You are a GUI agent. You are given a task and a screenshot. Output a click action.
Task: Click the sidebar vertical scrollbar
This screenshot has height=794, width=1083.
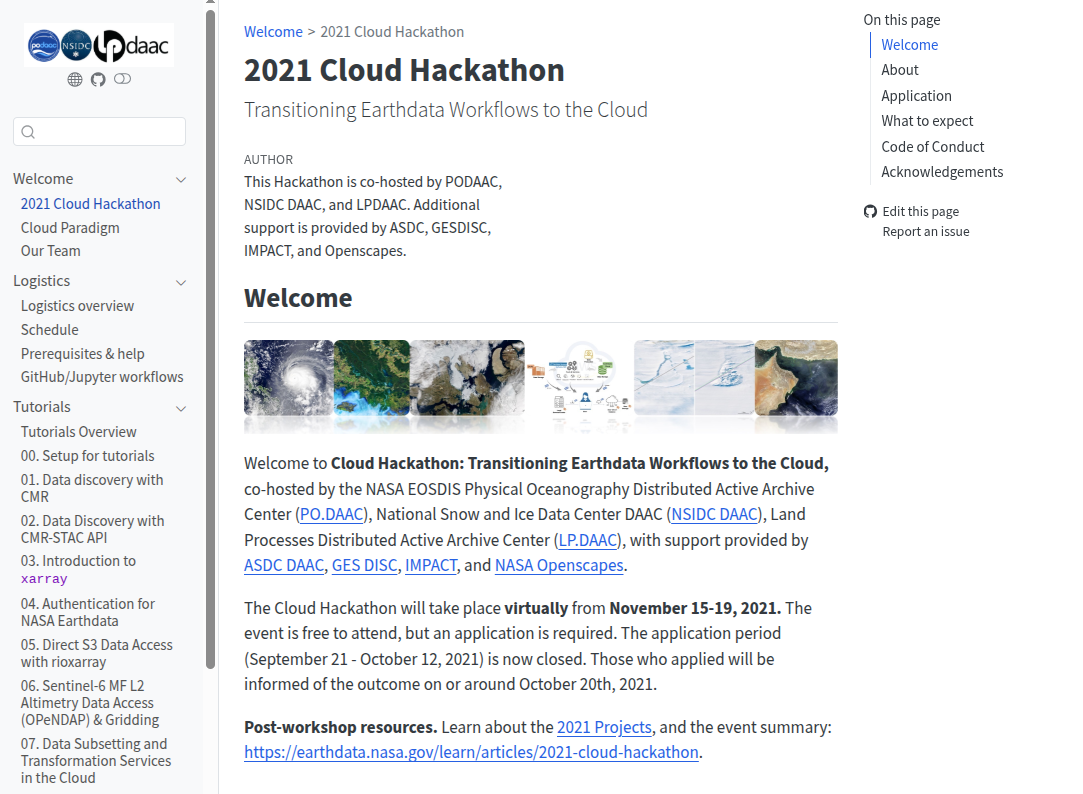coord(210,340)
